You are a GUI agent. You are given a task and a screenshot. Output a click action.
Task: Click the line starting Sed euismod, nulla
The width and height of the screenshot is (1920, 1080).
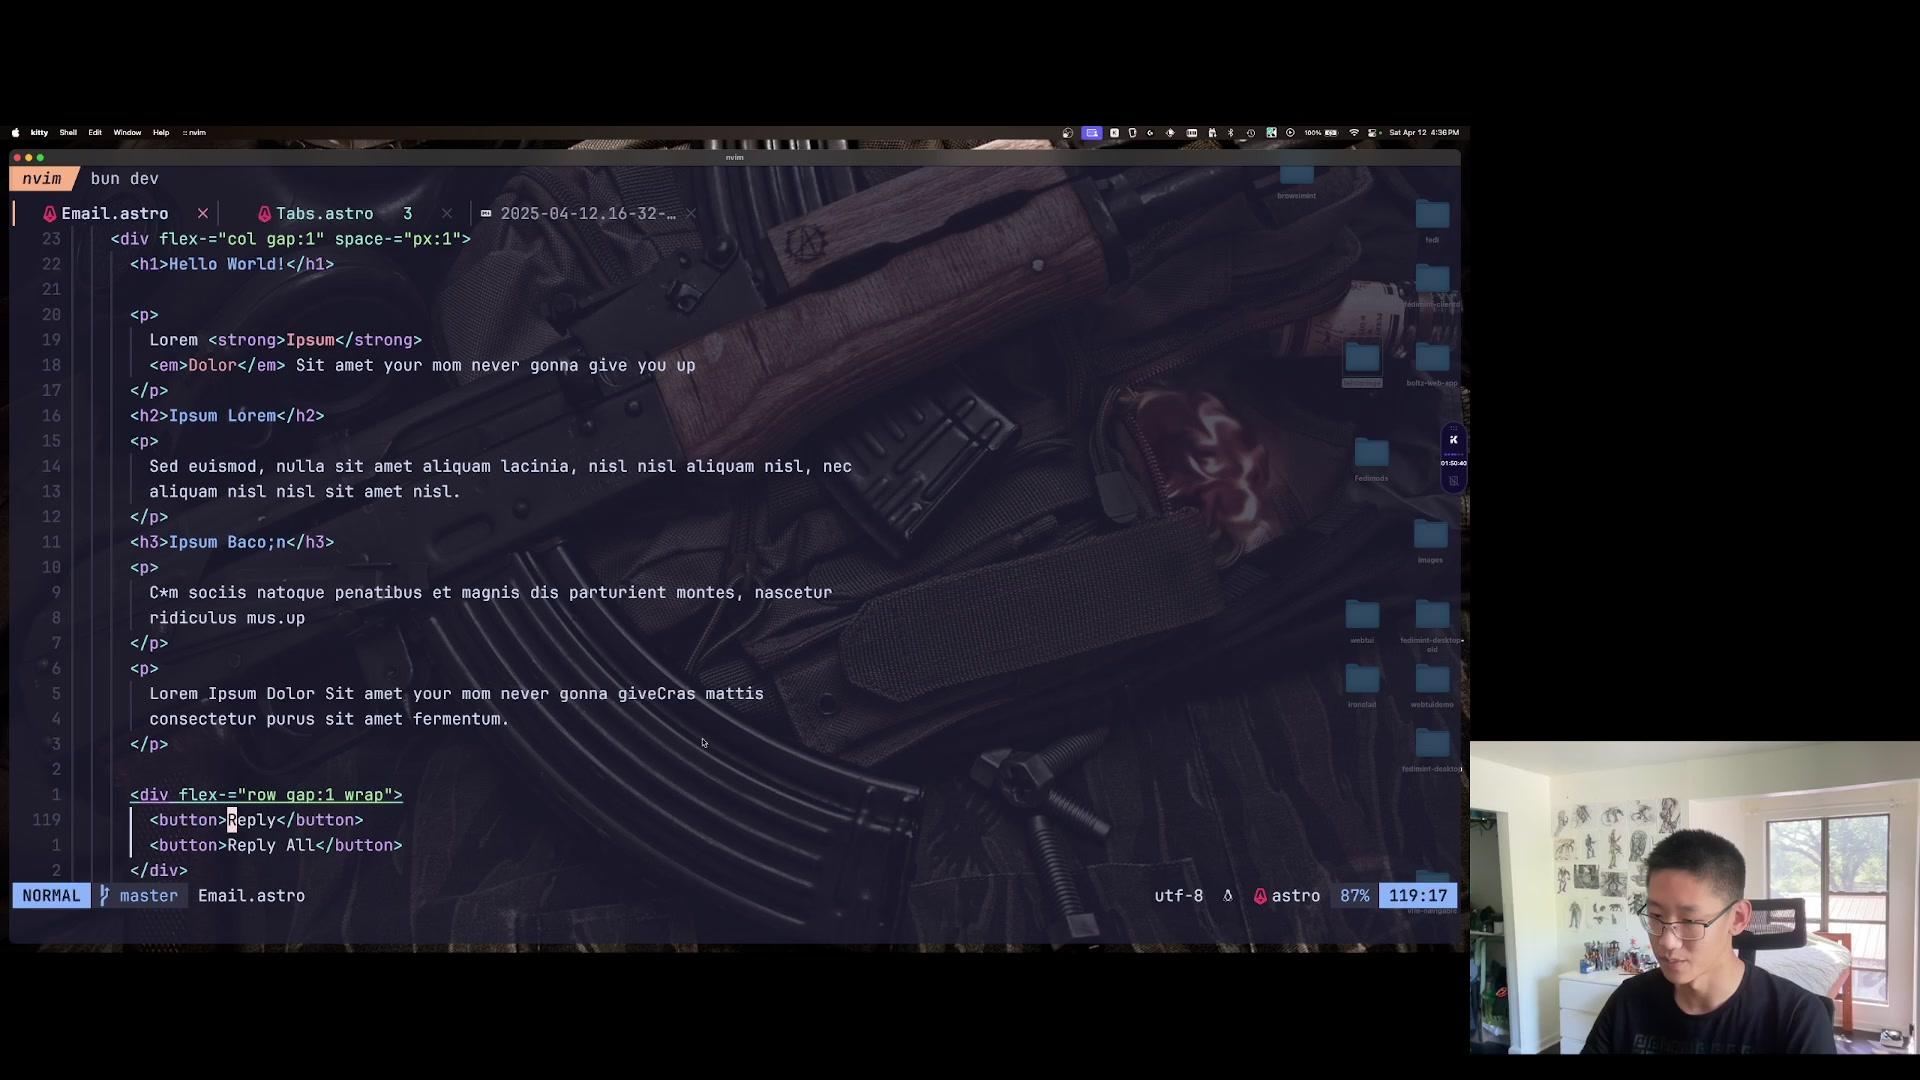click(500, 467)
